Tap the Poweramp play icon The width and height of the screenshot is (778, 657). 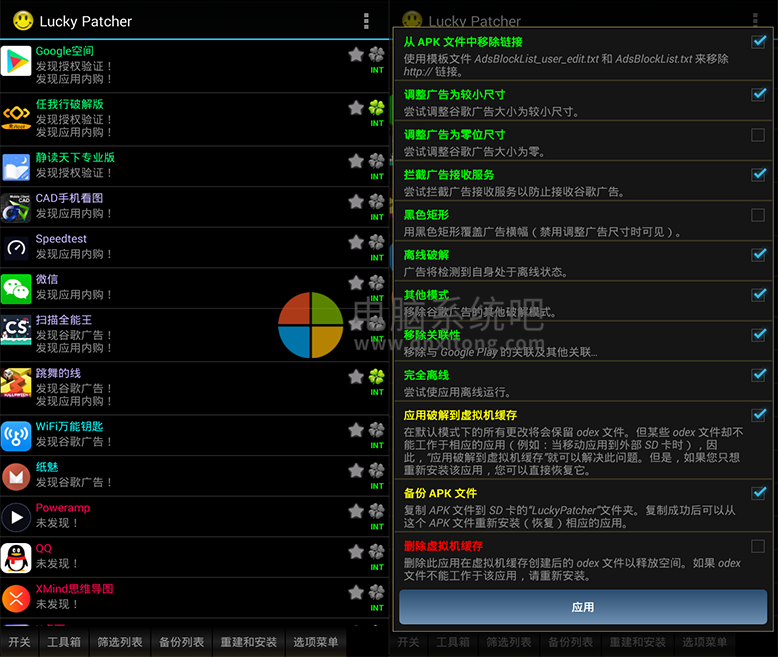(16, 518)
